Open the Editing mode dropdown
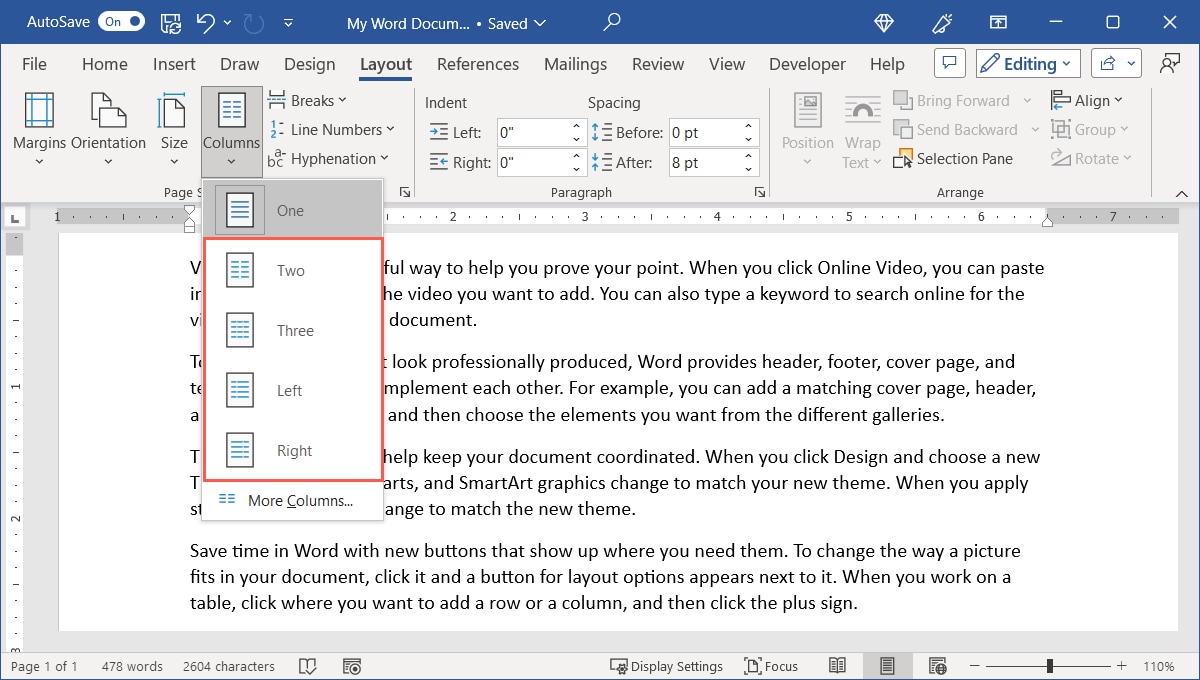The width and height of the screenshot is (1200, 680). [1027, 62]
